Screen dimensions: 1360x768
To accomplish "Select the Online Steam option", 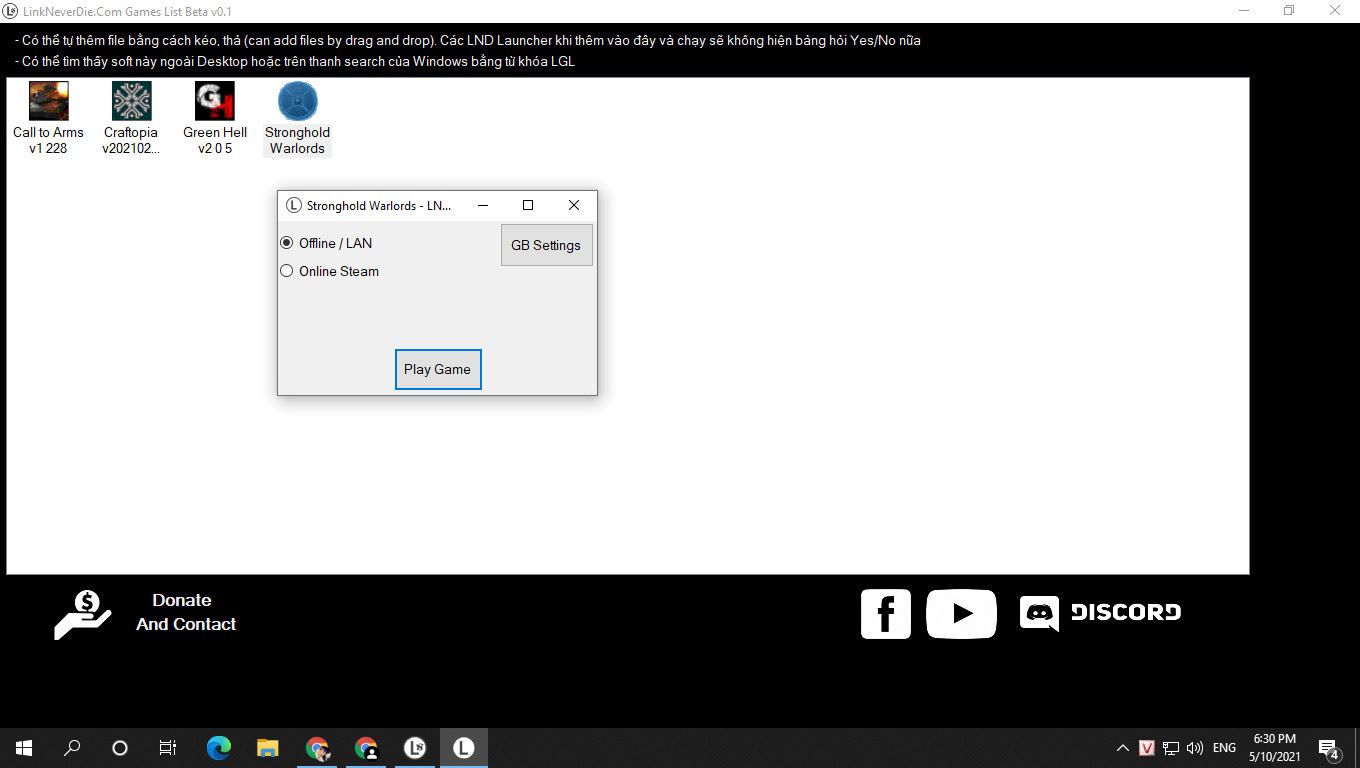I will [x=329, y=271].
